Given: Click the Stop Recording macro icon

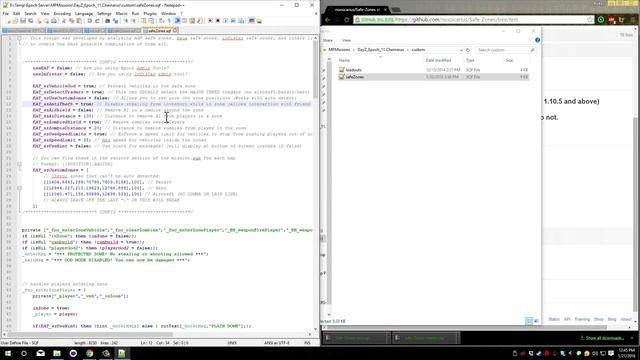Looking at the screenshot, I should (218, 20).
